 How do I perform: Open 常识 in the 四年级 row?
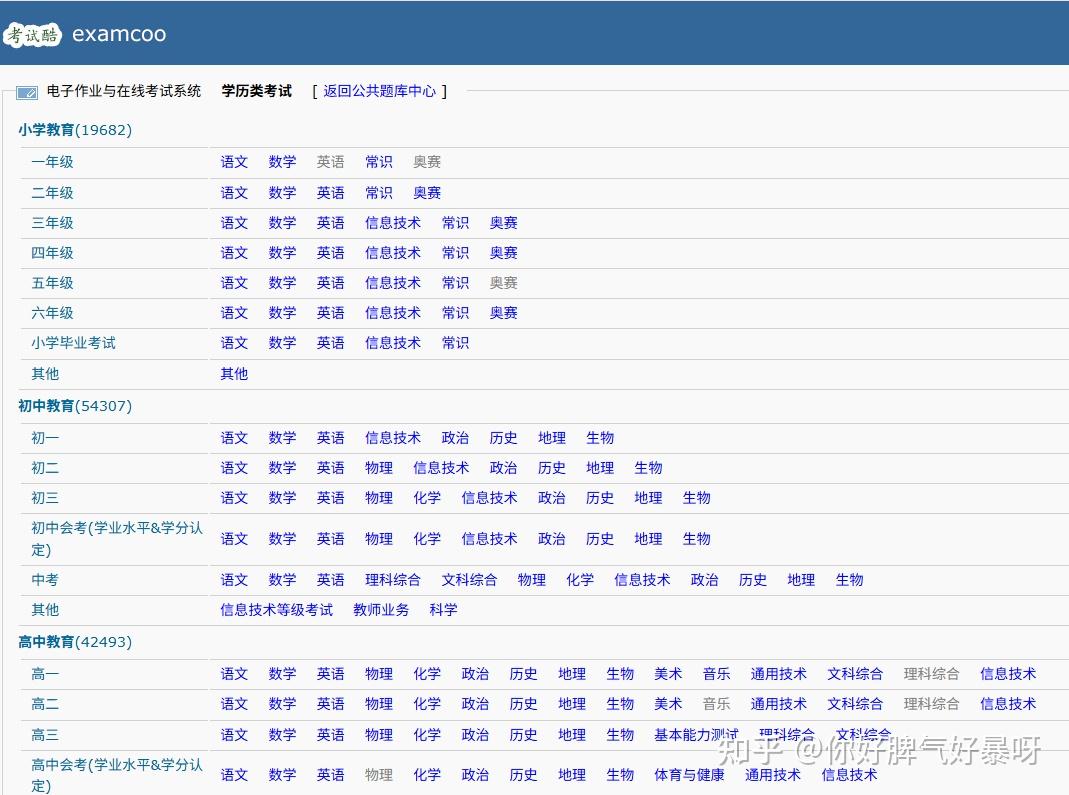[455, 253]
